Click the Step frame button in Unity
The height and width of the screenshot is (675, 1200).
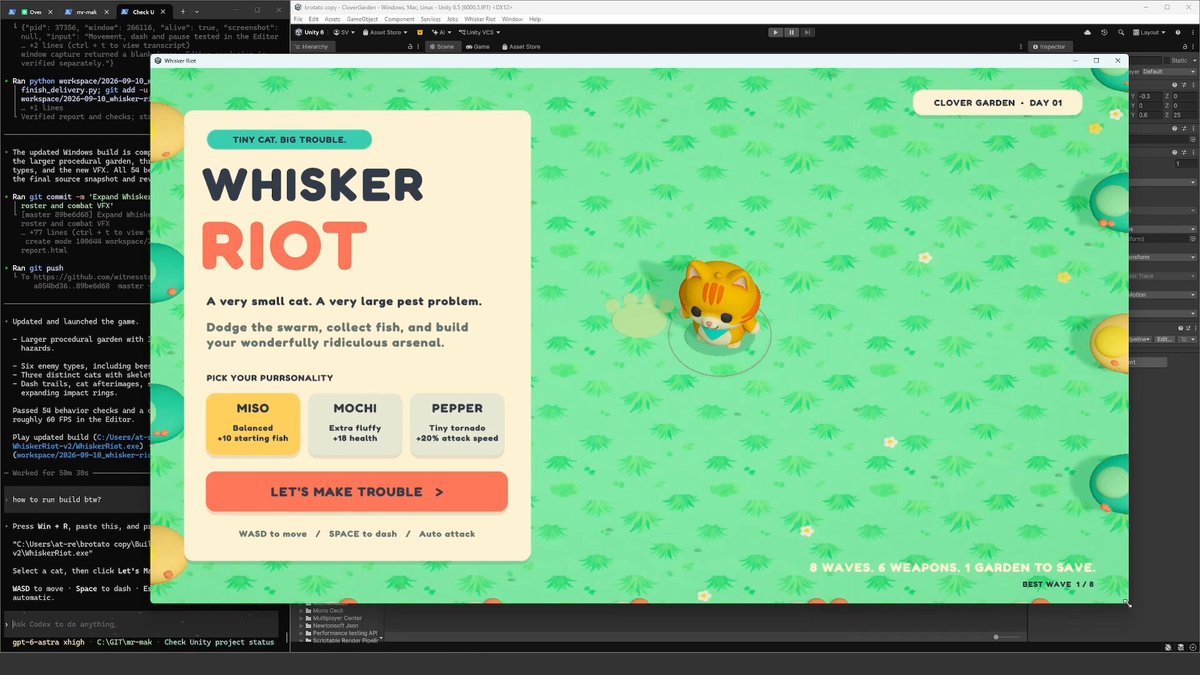[807, 32]
